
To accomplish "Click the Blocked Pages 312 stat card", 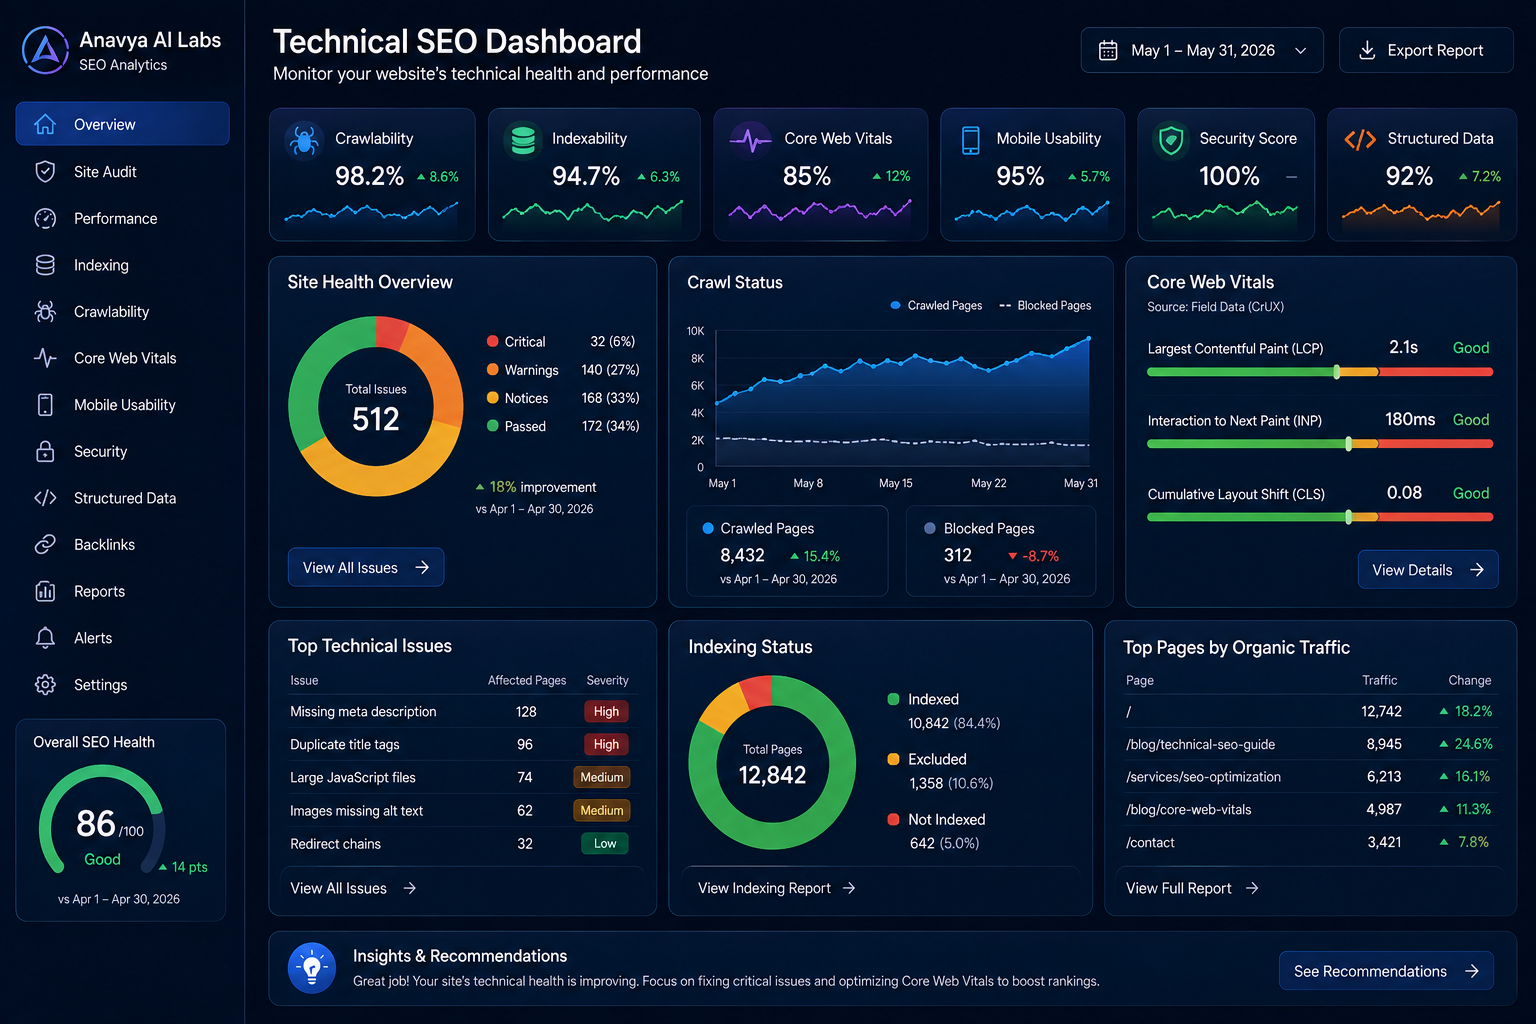I will 1001,551.
